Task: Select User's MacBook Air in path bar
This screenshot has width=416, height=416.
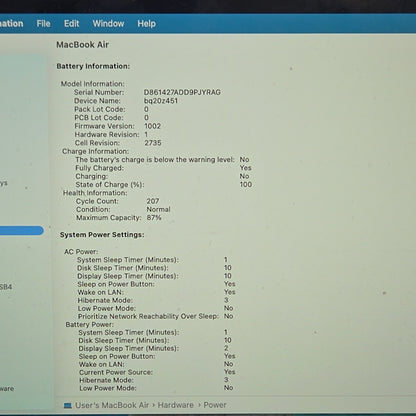Action: click(x=112, y=405)
